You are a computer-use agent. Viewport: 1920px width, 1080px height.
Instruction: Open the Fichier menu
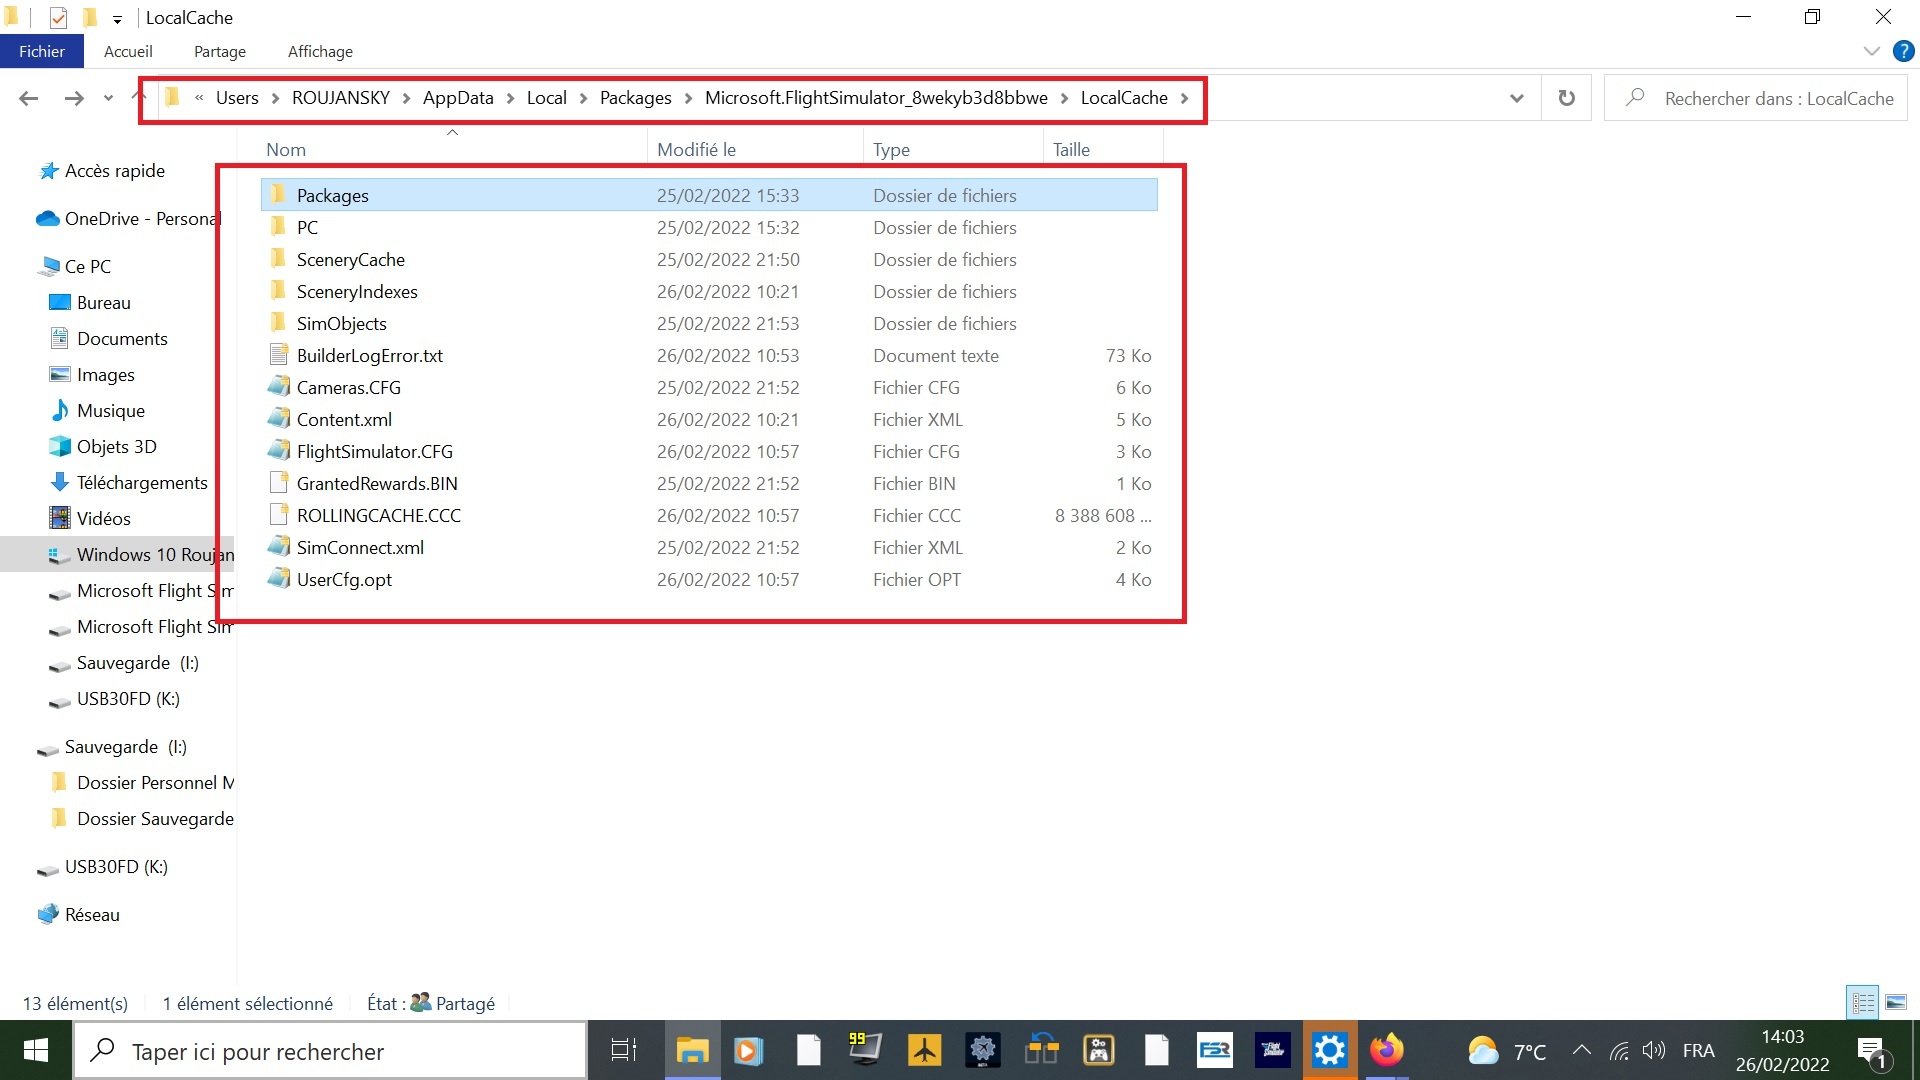(x=41, y=51)
